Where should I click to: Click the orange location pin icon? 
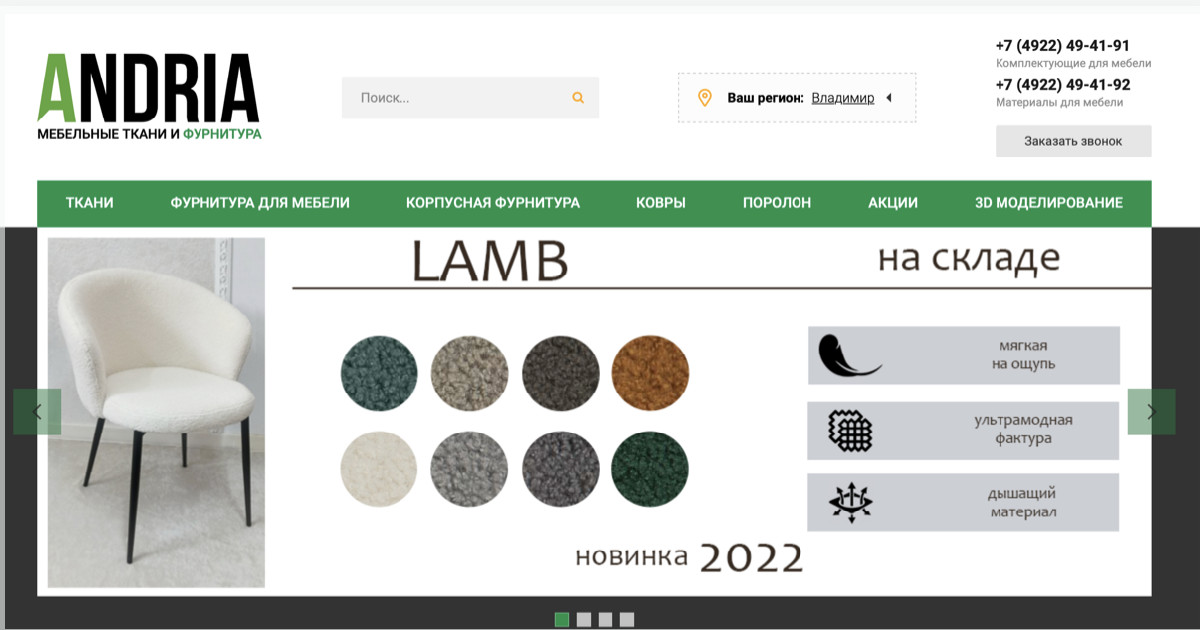click(x=704, y=98)
